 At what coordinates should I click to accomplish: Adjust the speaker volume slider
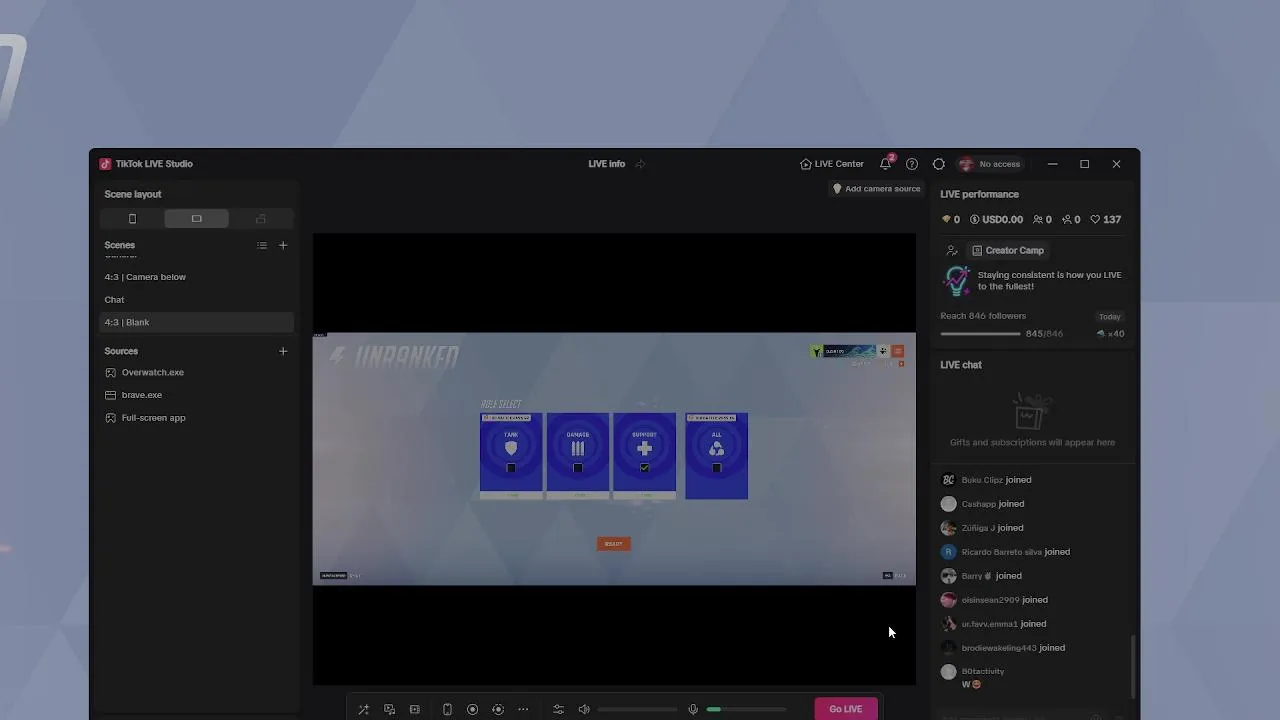pos(637,709)
